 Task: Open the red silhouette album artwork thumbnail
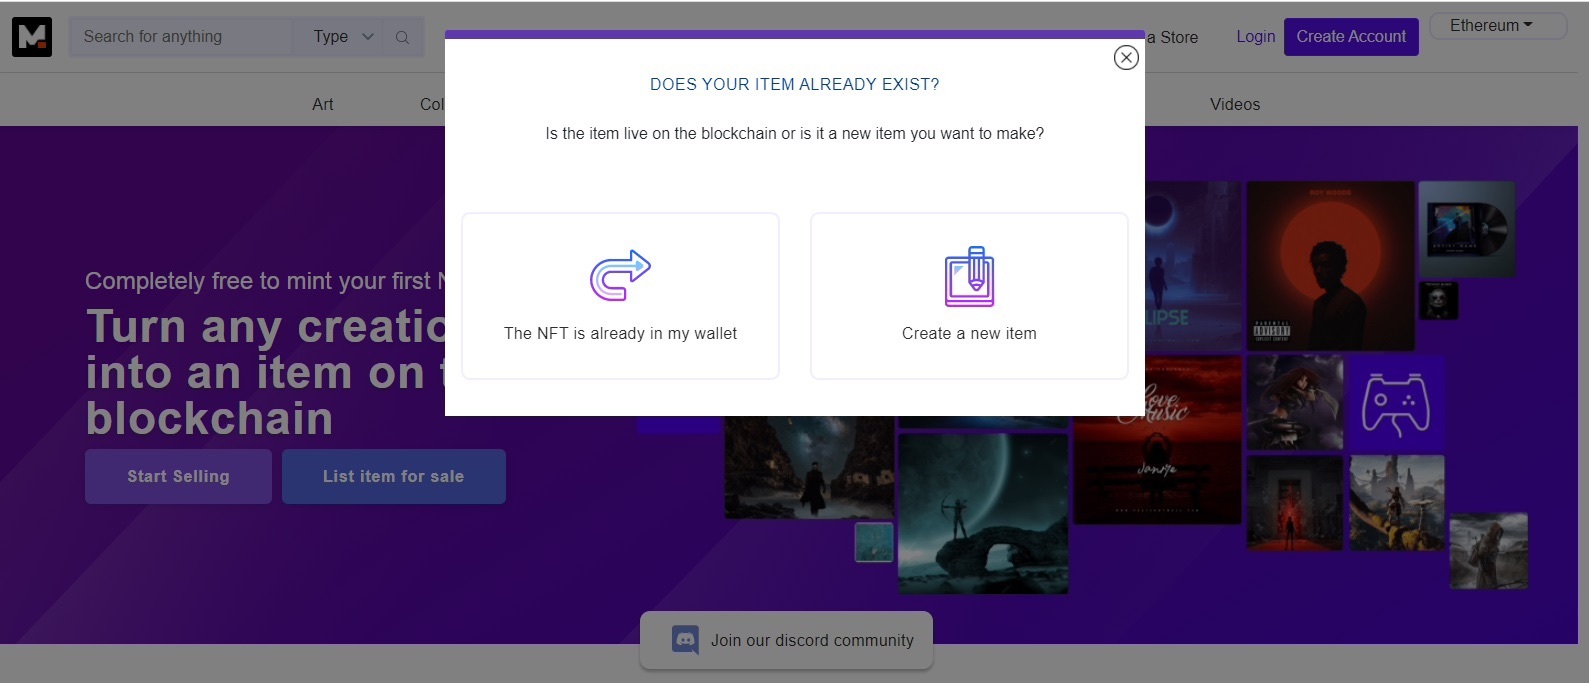coord(1330,266)
